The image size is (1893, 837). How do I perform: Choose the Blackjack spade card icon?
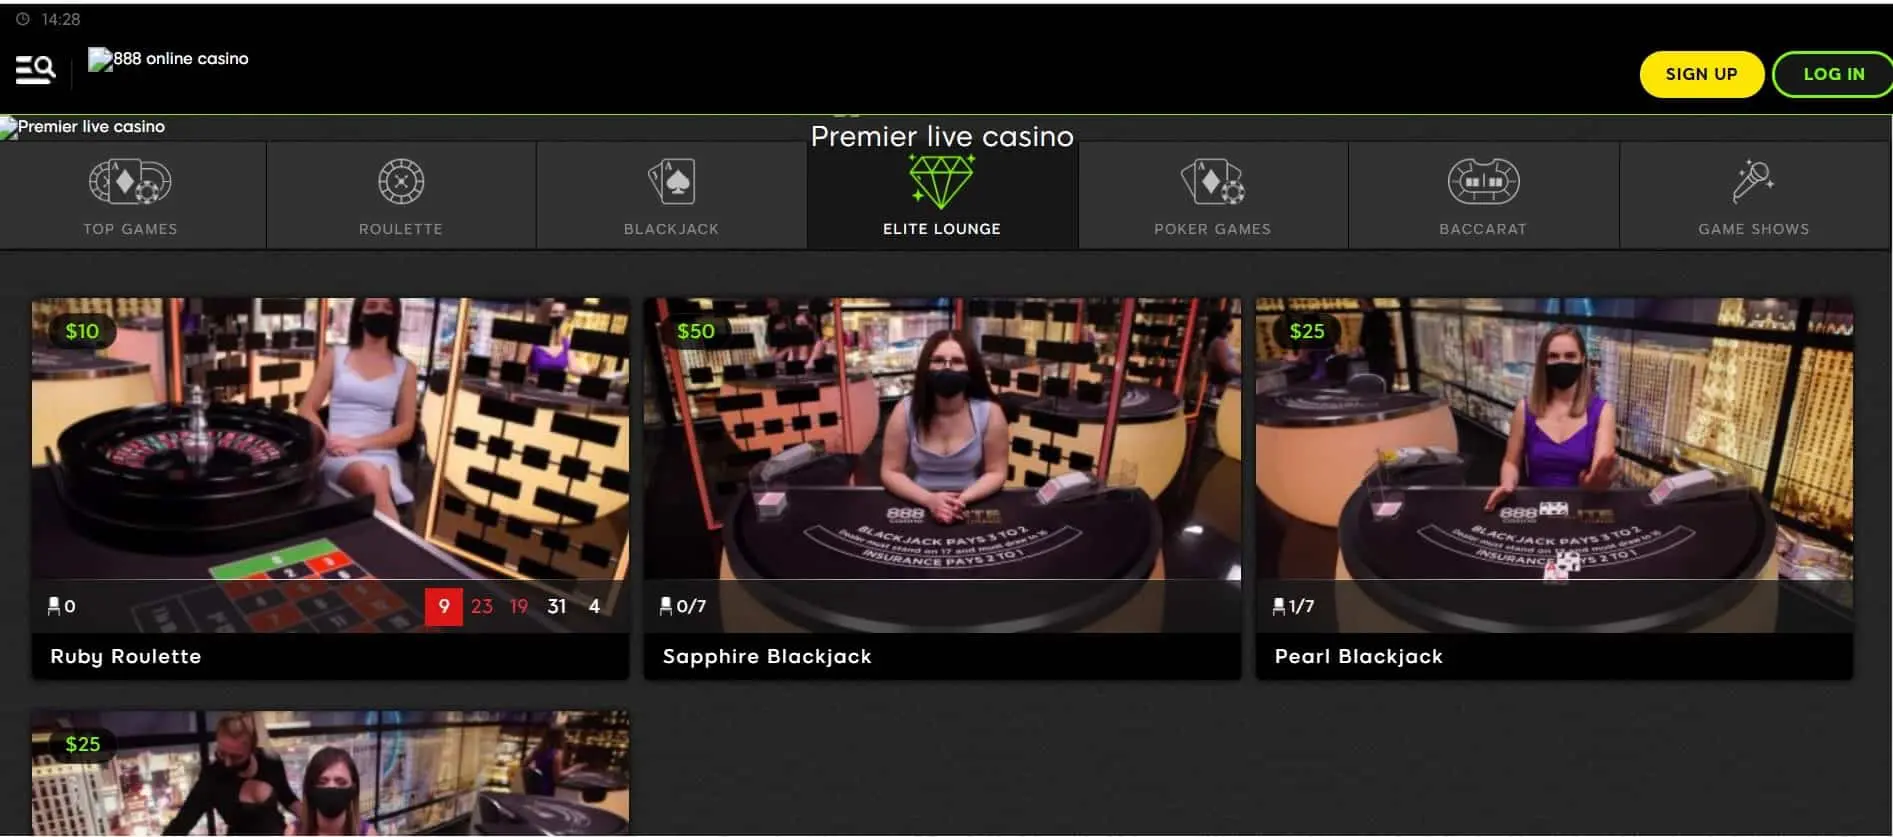point(672,182)
